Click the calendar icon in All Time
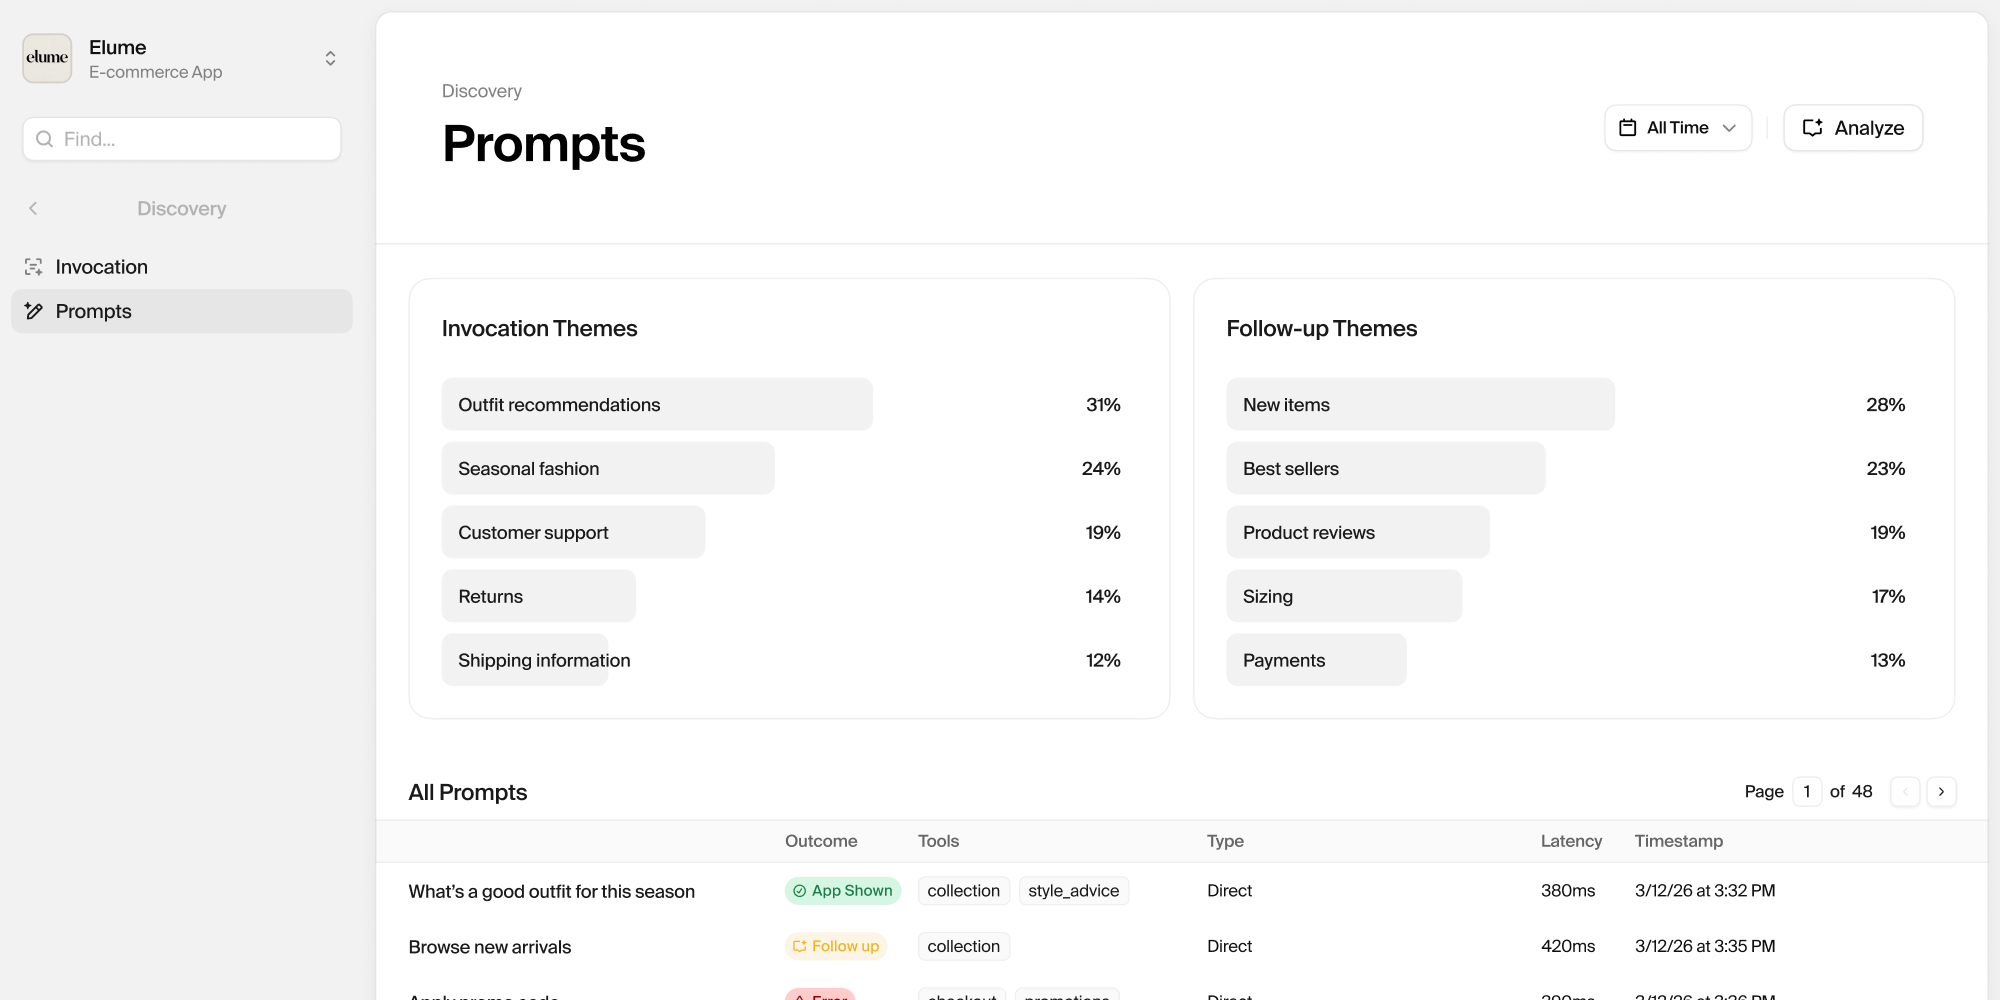Viewport: 2000px width, 1000px height. [1627, 128]
